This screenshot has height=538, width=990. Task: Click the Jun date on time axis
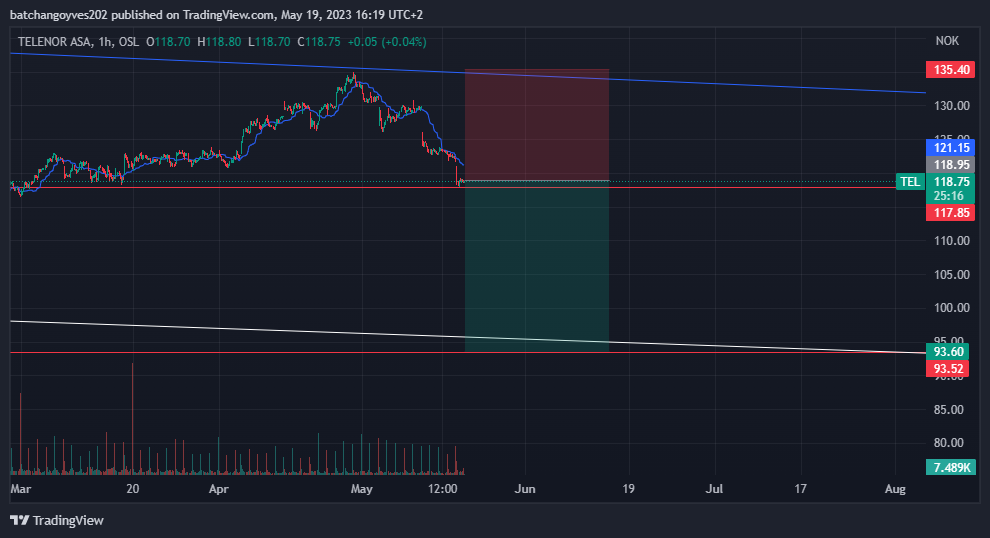525,489
